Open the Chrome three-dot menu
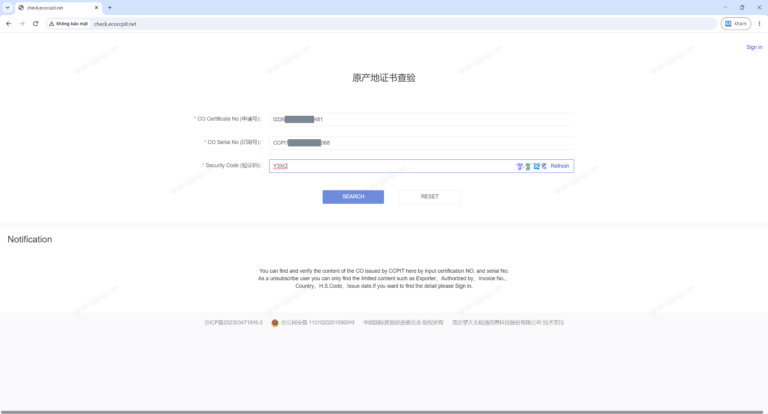 (x=759, y=24)
